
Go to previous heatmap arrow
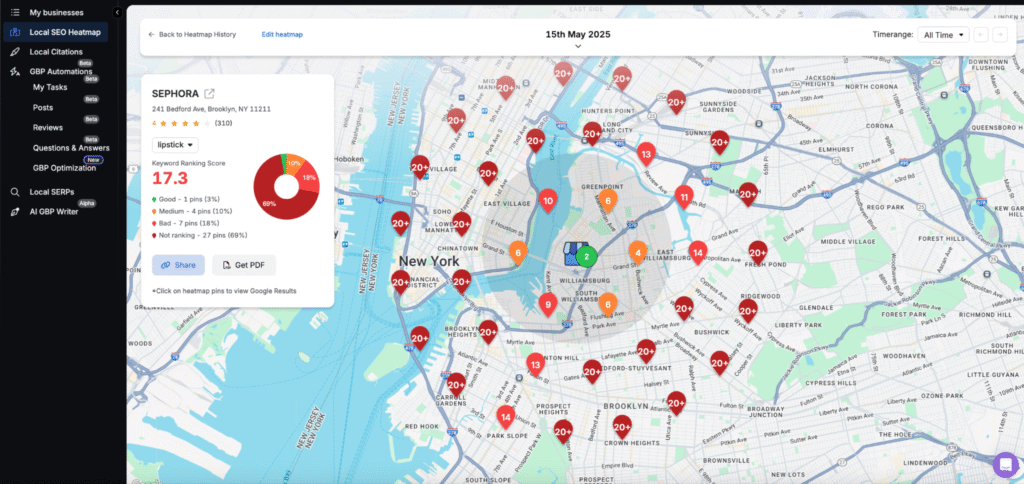pyautogui.click(x=980, y=35)
